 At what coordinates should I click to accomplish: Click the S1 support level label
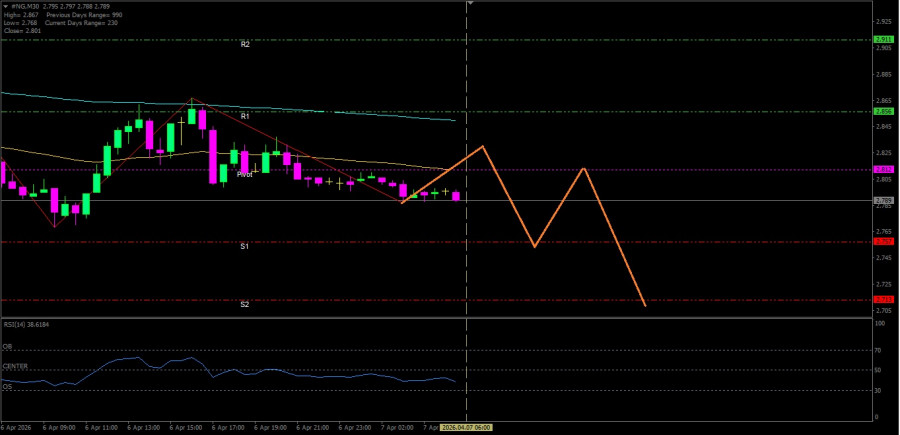245,246
